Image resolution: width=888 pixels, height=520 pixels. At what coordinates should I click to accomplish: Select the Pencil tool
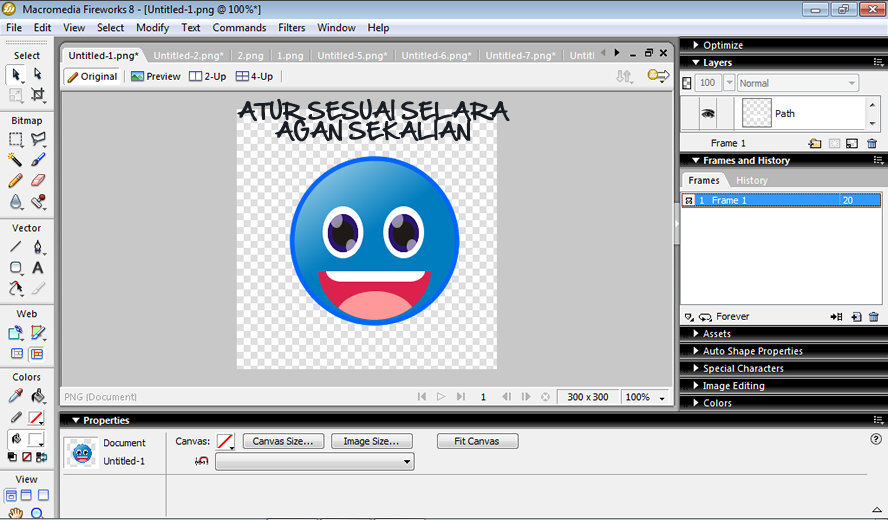15,181
